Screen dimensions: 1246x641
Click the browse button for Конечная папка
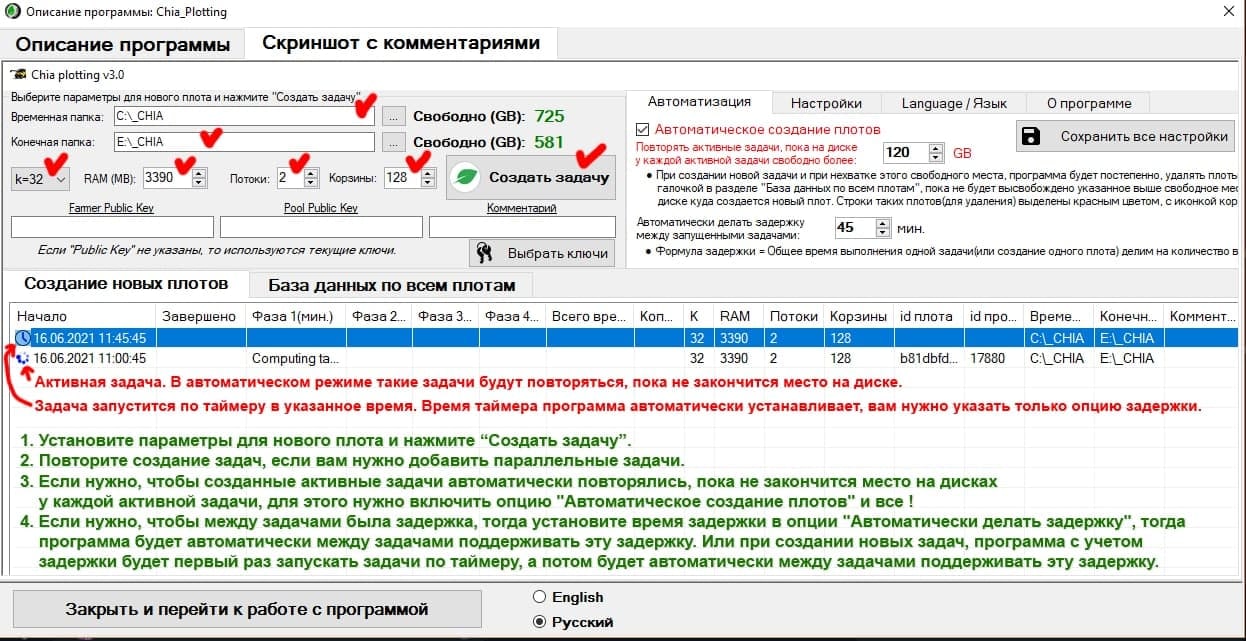[x=395, y=142]
